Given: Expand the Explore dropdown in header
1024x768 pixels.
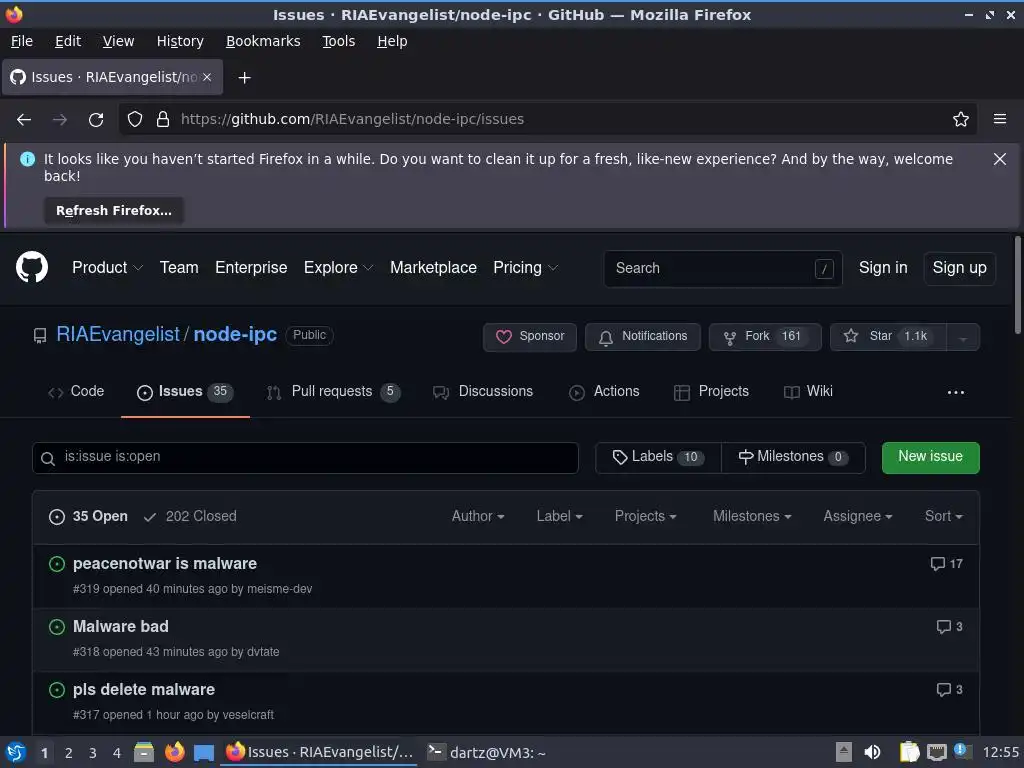Looking at the screenshot, I should pos(338,268).
